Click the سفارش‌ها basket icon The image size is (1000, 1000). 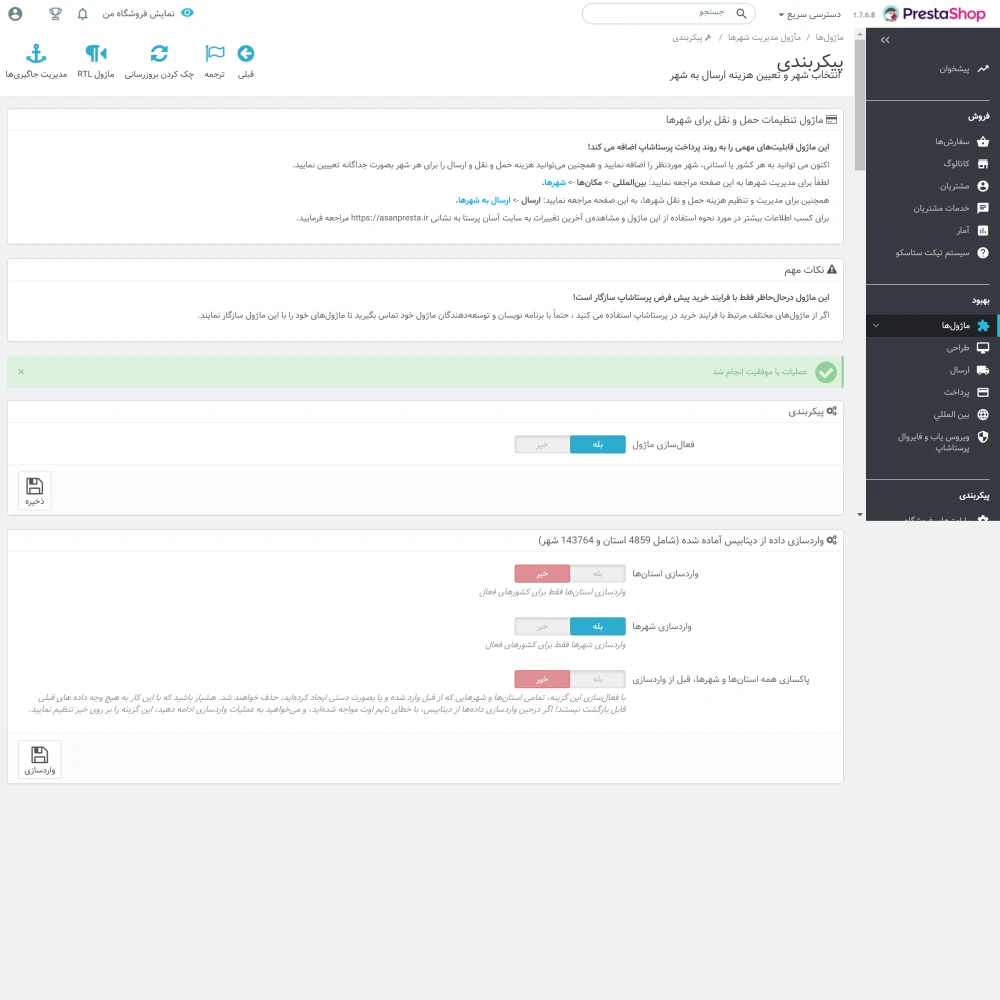click(983, 142)
